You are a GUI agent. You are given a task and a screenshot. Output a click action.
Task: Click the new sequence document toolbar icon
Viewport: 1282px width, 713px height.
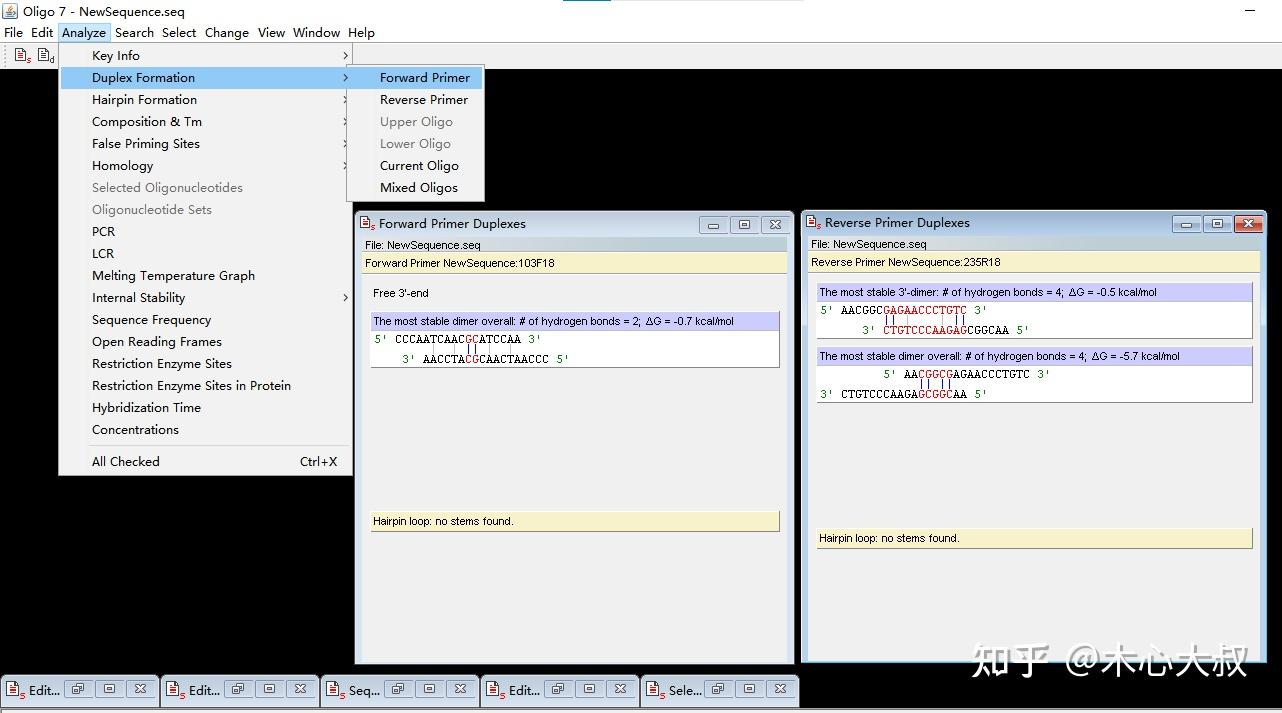(x=22, y=56)
